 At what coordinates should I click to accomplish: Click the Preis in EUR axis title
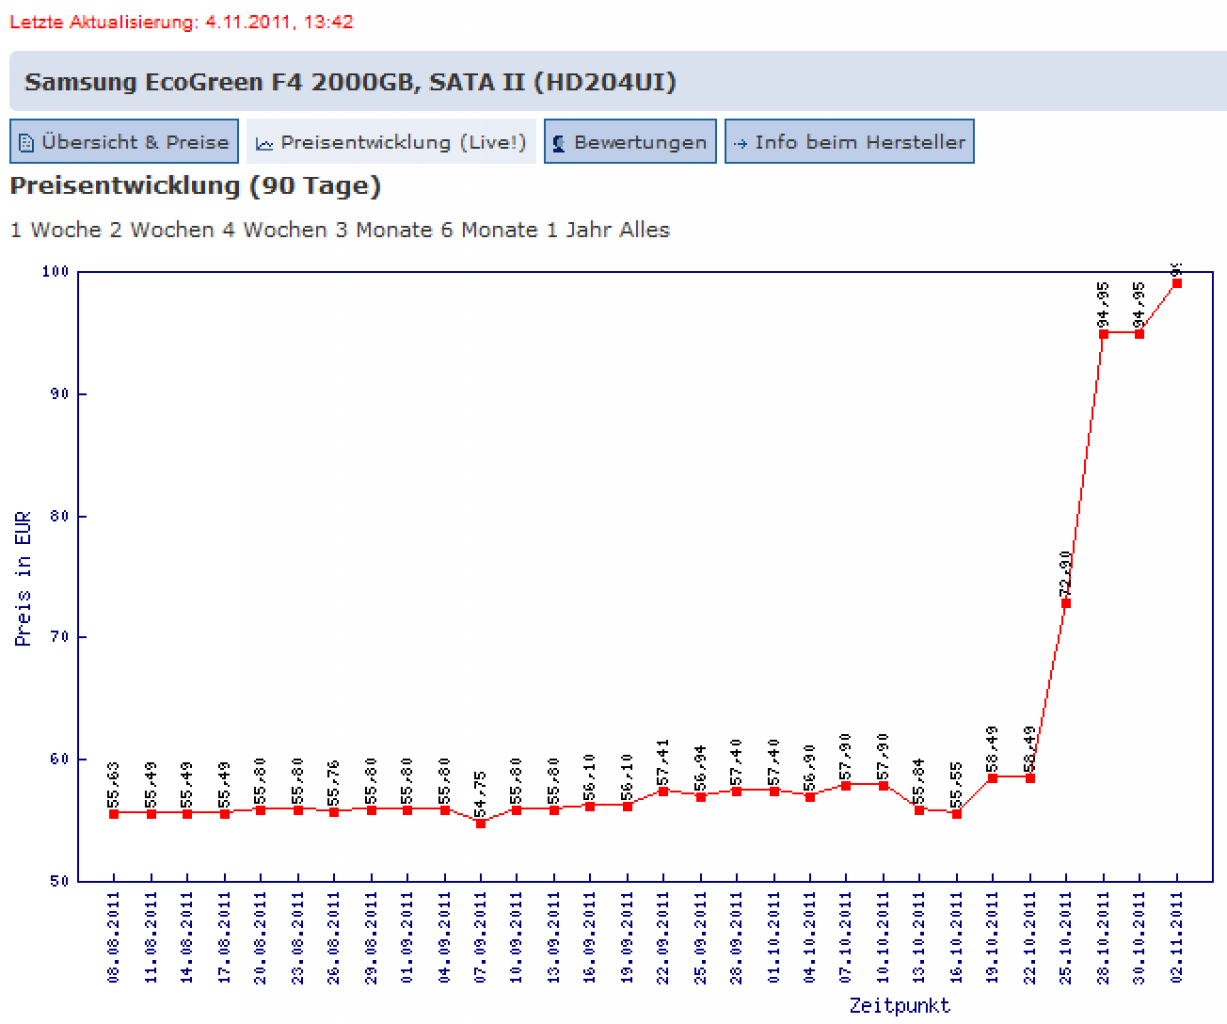(x=23, y=579)
